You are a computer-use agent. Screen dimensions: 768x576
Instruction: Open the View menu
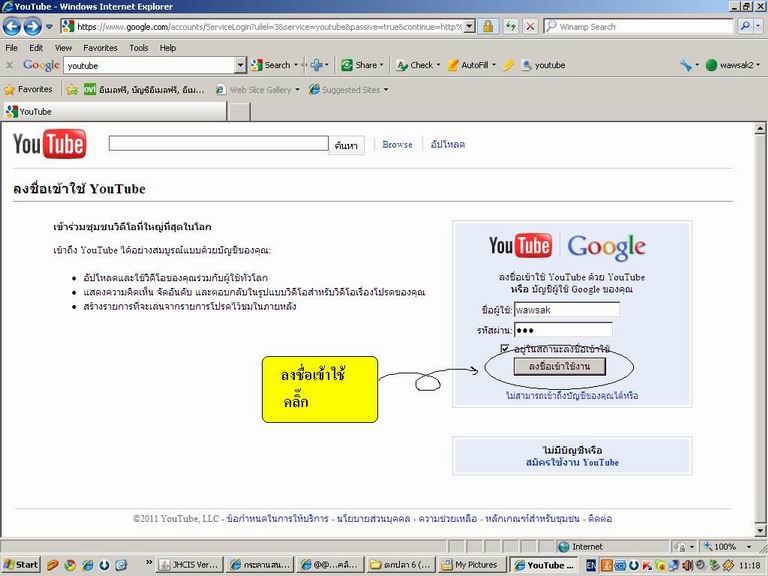click(x=63, y=48)
